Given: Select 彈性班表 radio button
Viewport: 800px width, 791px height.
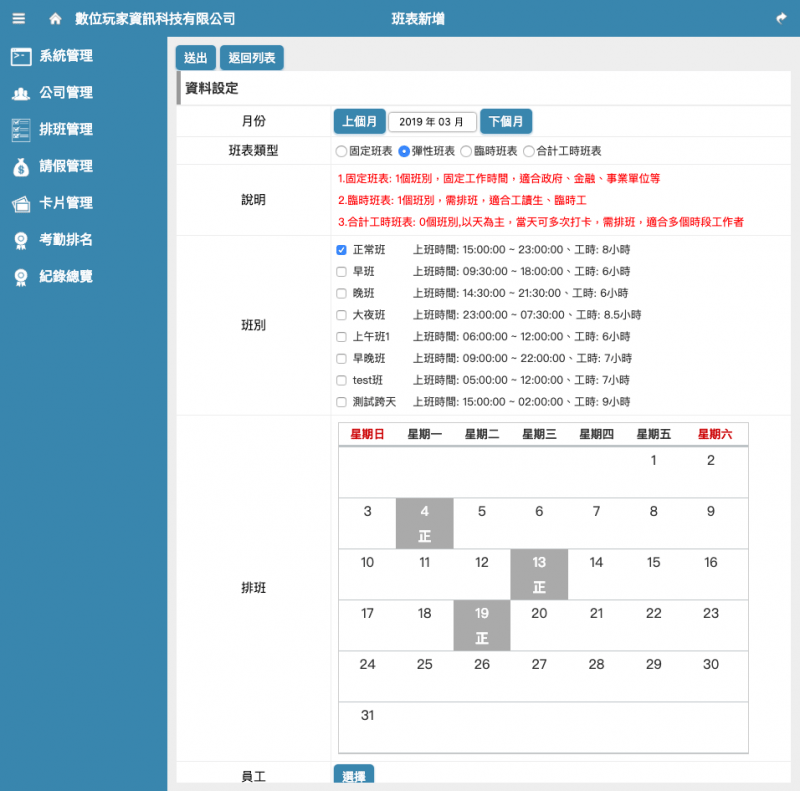Looking at the screenshot, I should (404, 152).
